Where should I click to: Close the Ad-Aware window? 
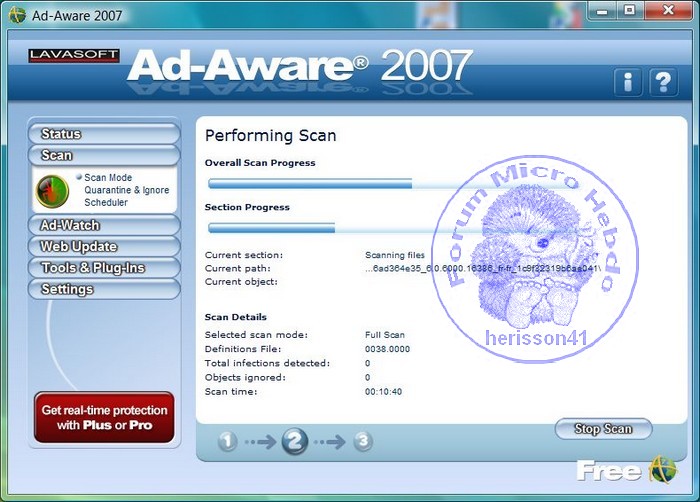pos(668,11)
